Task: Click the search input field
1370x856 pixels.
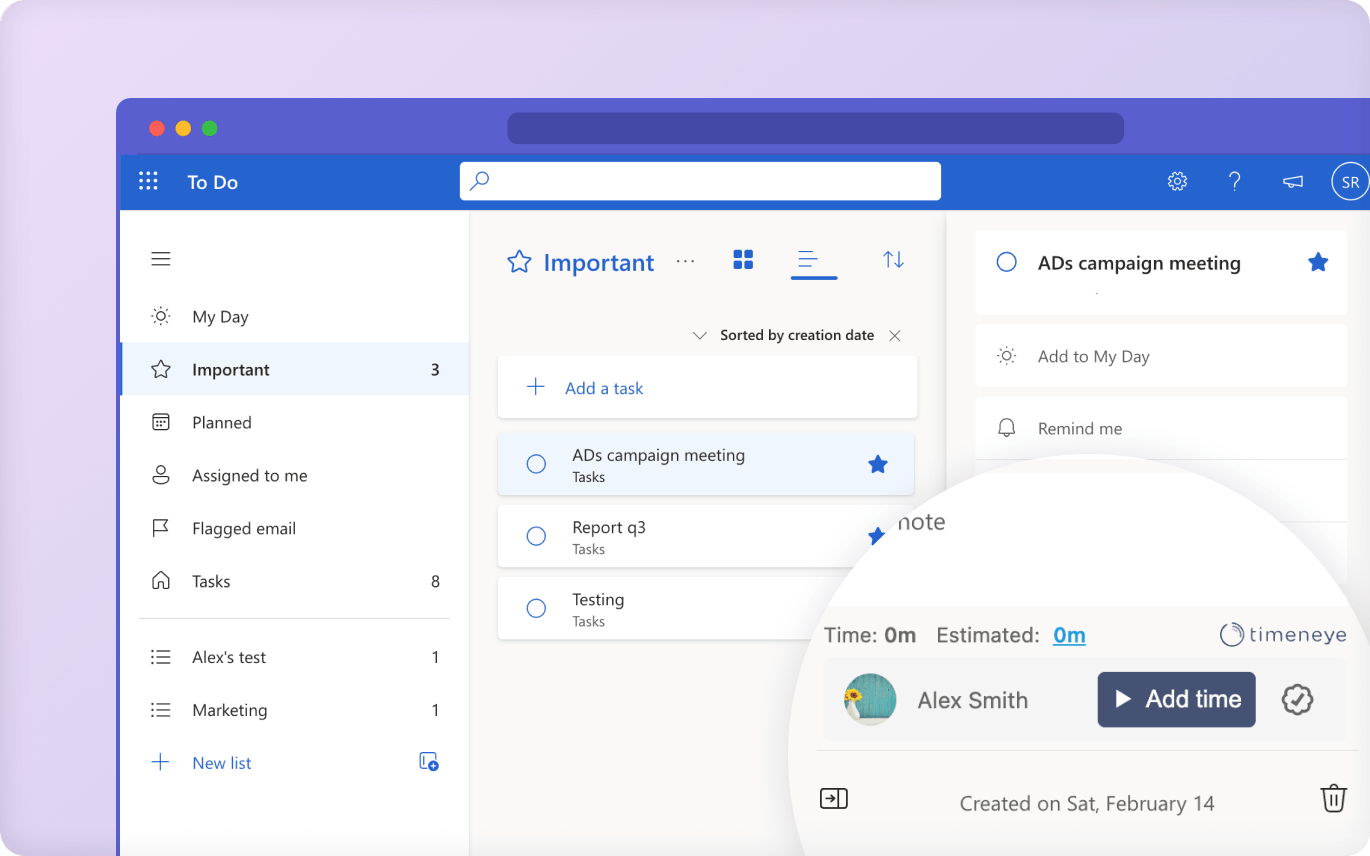Action: 700,181
